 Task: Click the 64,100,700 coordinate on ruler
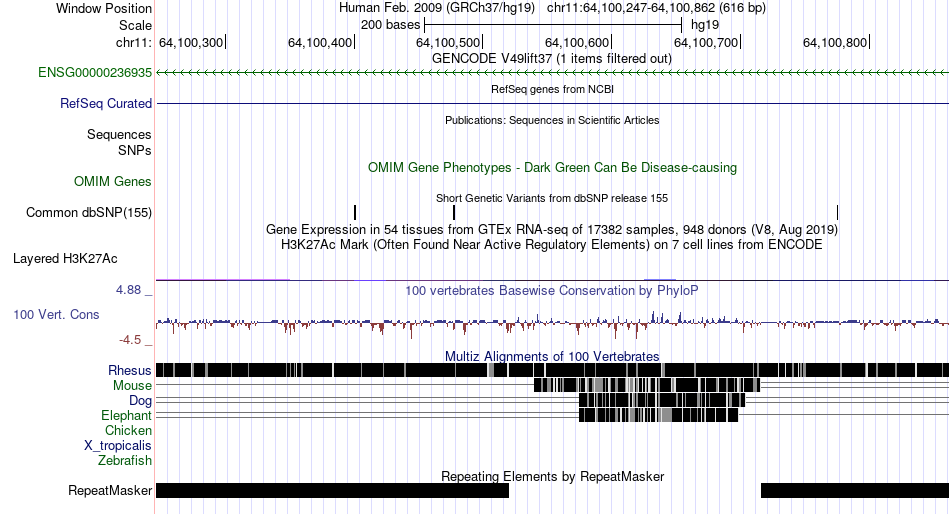pos(706,42)
